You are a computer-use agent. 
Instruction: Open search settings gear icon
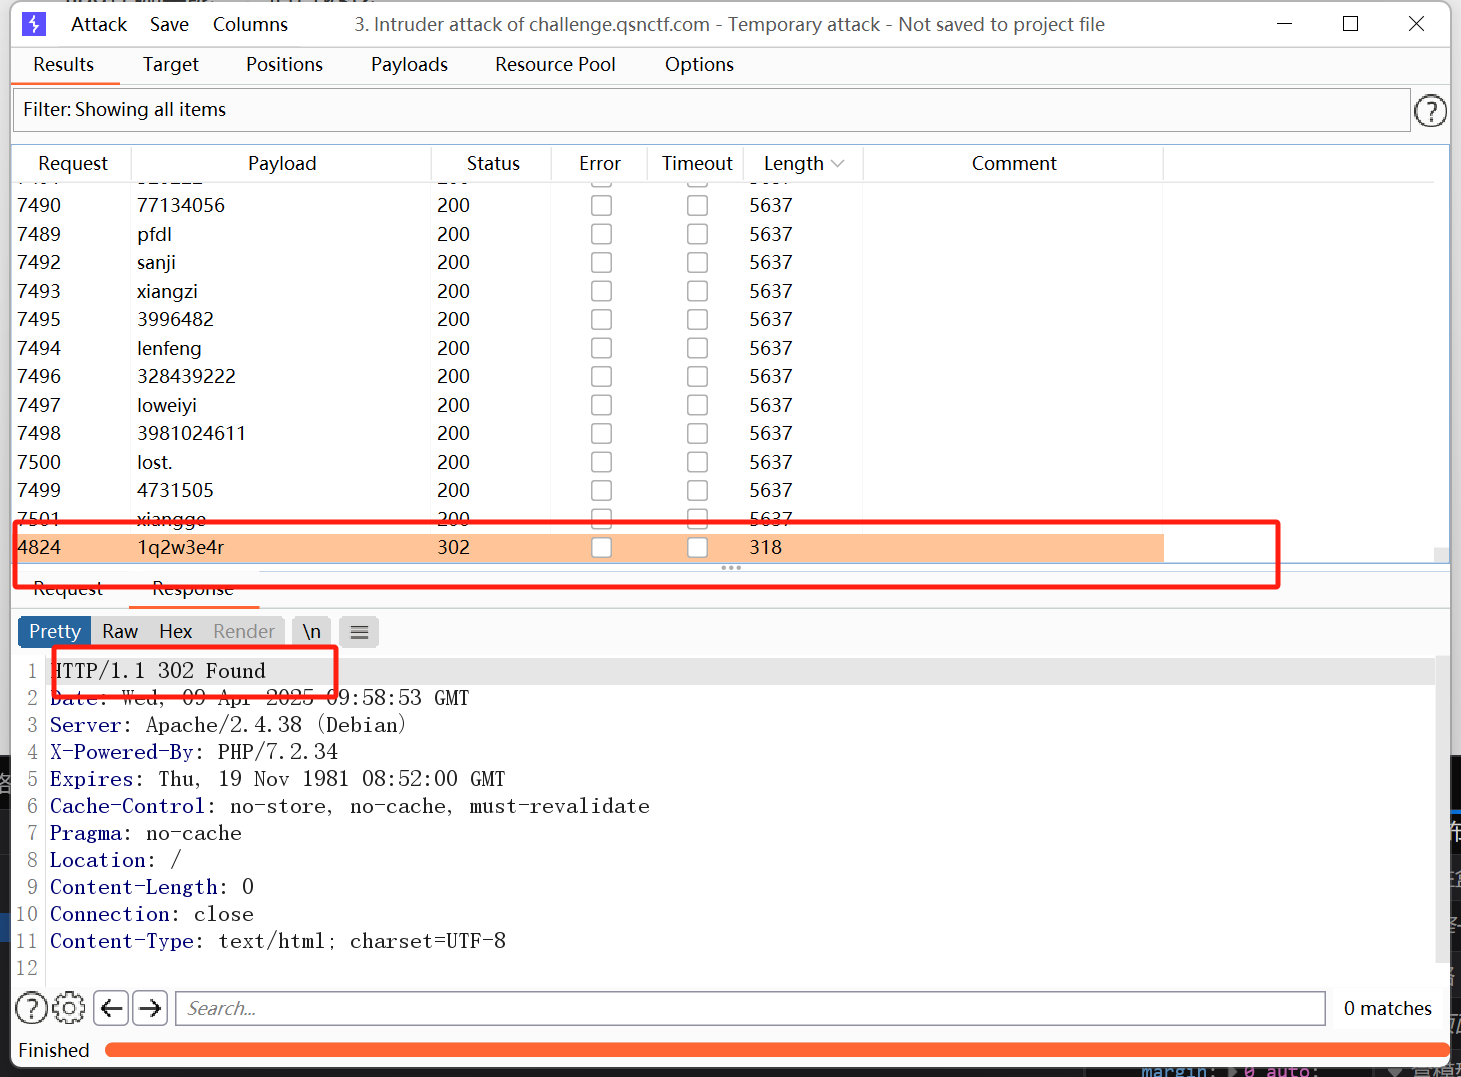click(x=69, y=1008)
